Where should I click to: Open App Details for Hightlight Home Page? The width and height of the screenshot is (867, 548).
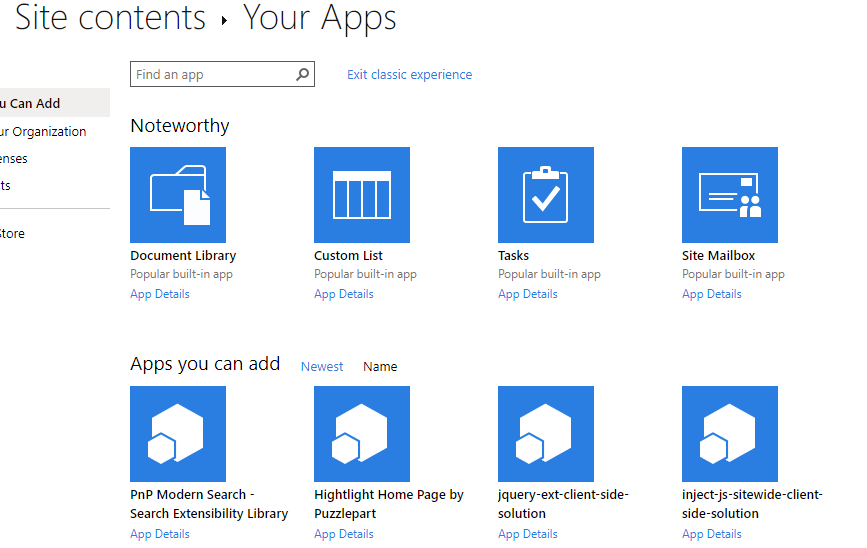point(344,534)
